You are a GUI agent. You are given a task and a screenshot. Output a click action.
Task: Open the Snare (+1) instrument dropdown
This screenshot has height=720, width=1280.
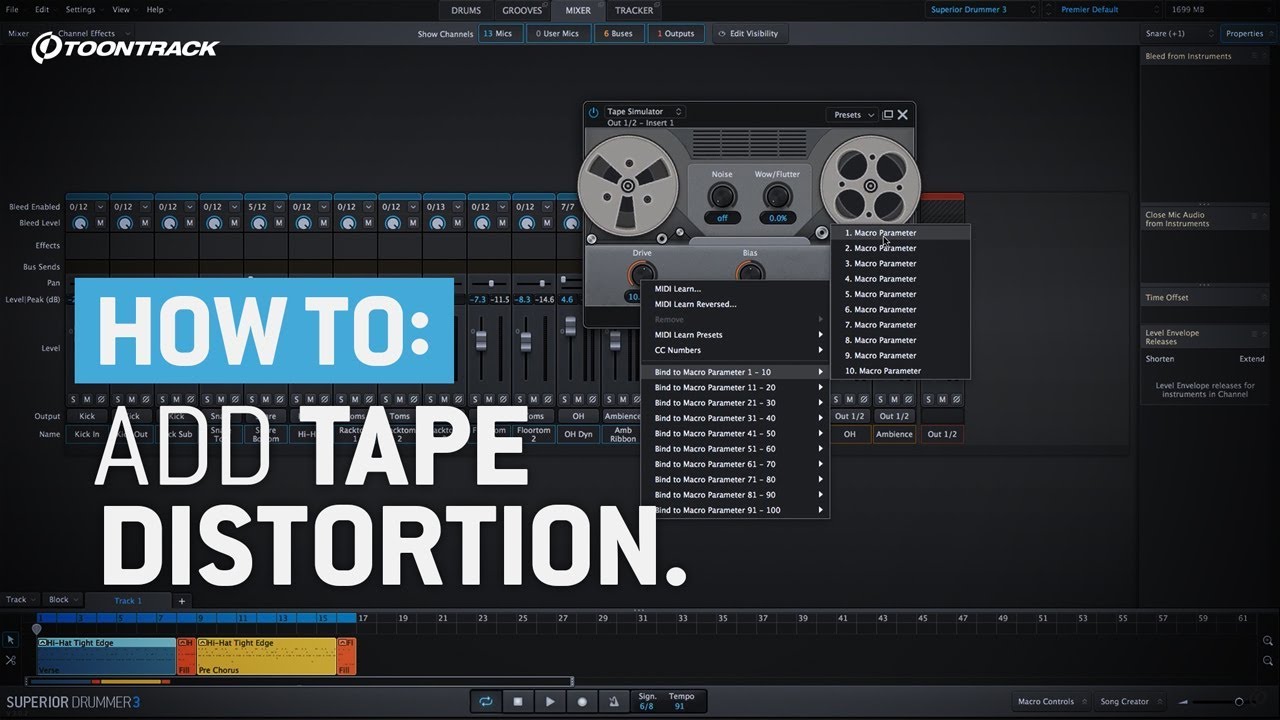click(1179, 34)
